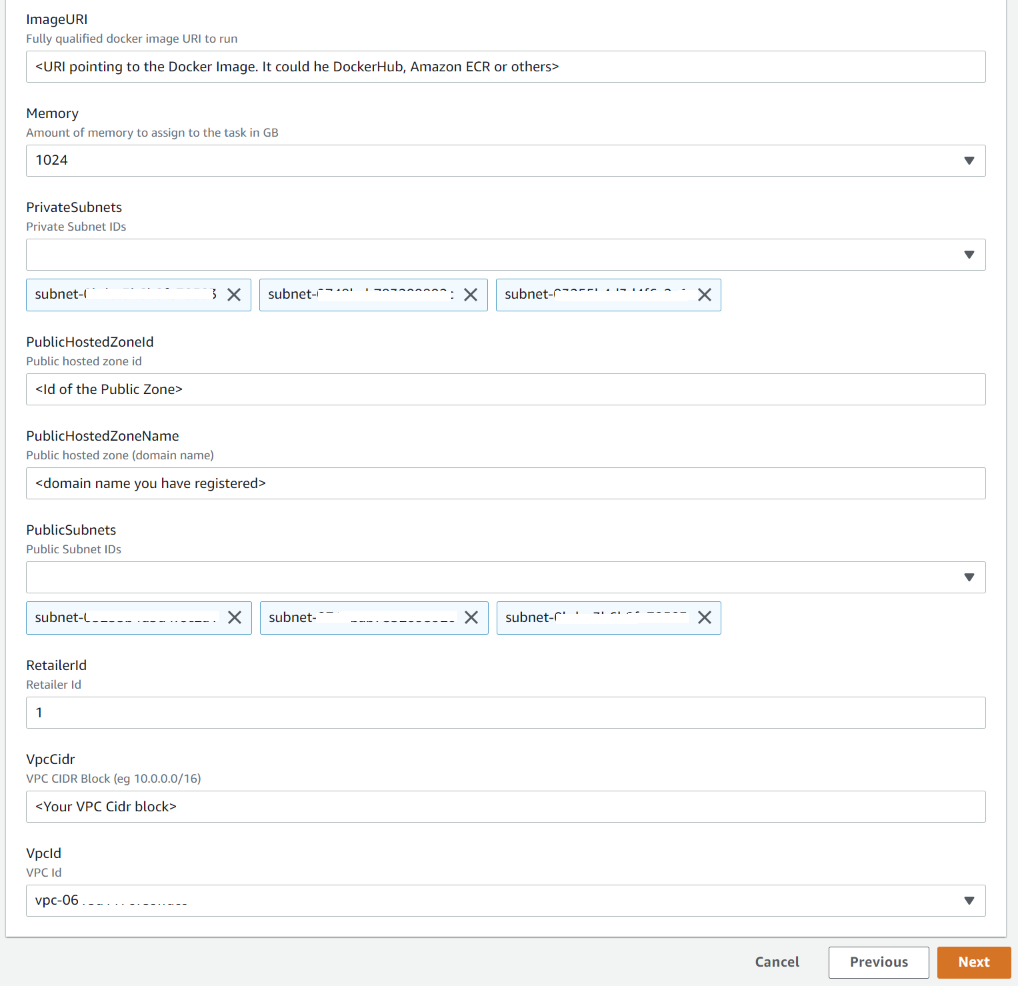The width and height of the screenshot is (1018, 986).
Task: Click the VpcCidr input field
Action: [x=505, y=807]
